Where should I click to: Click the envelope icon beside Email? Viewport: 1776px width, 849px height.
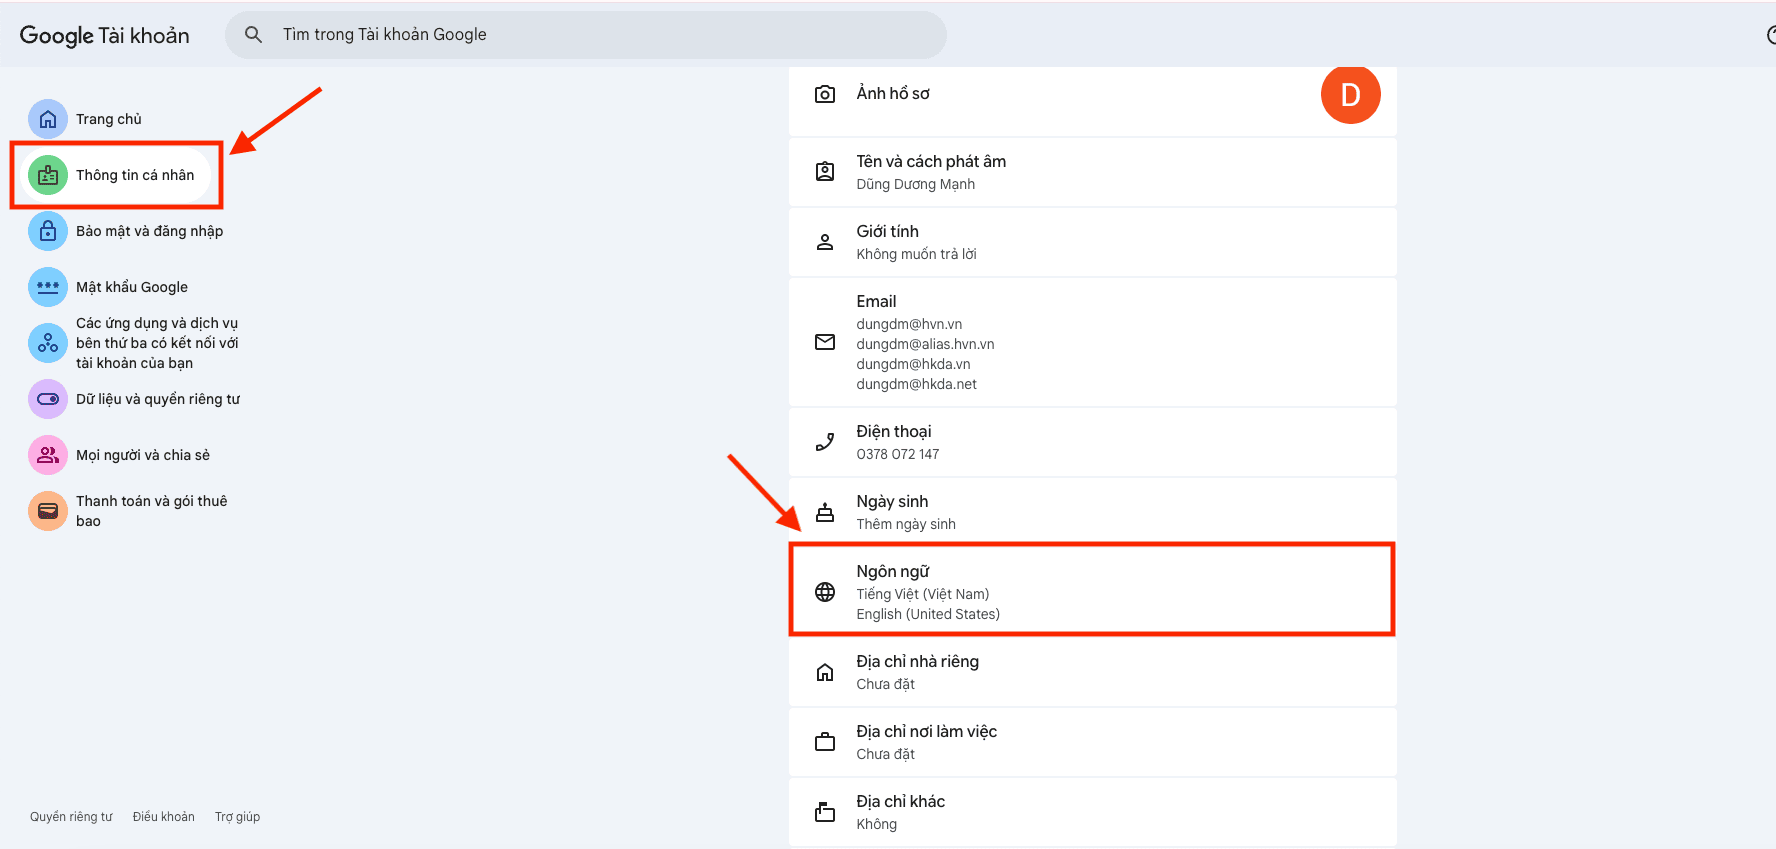click(x=825, y=342)
